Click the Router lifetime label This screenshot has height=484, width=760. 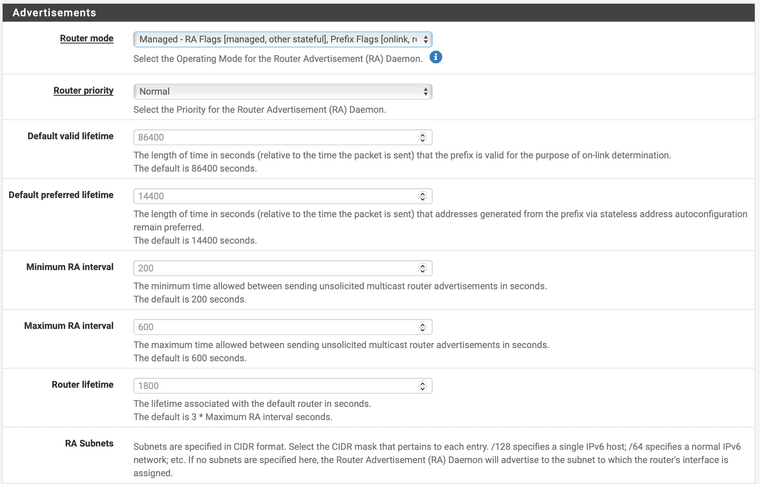(x=82, y=385)
